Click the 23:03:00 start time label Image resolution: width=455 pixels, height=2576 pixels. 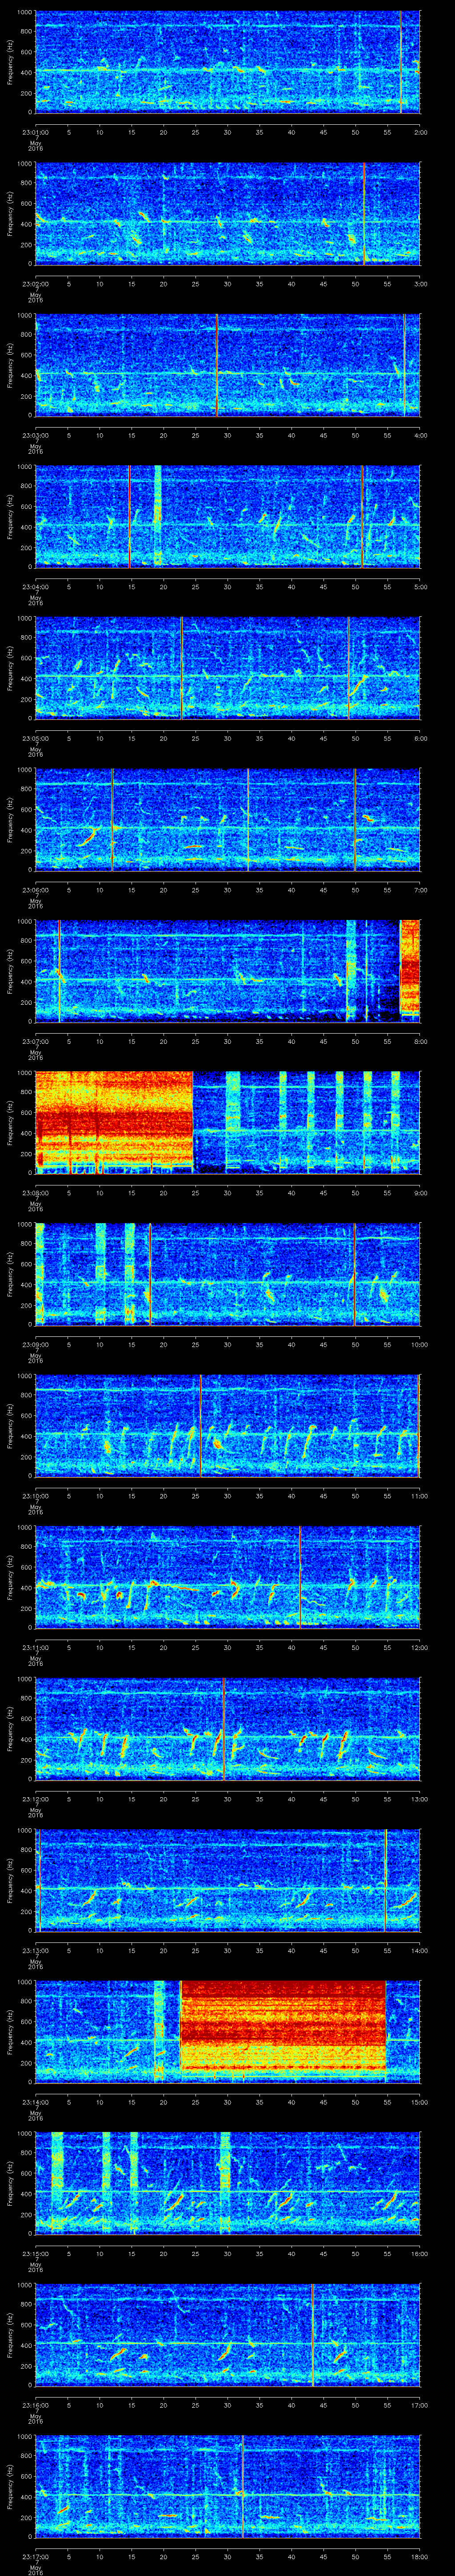pyautogui.click(x=36, y=435)
